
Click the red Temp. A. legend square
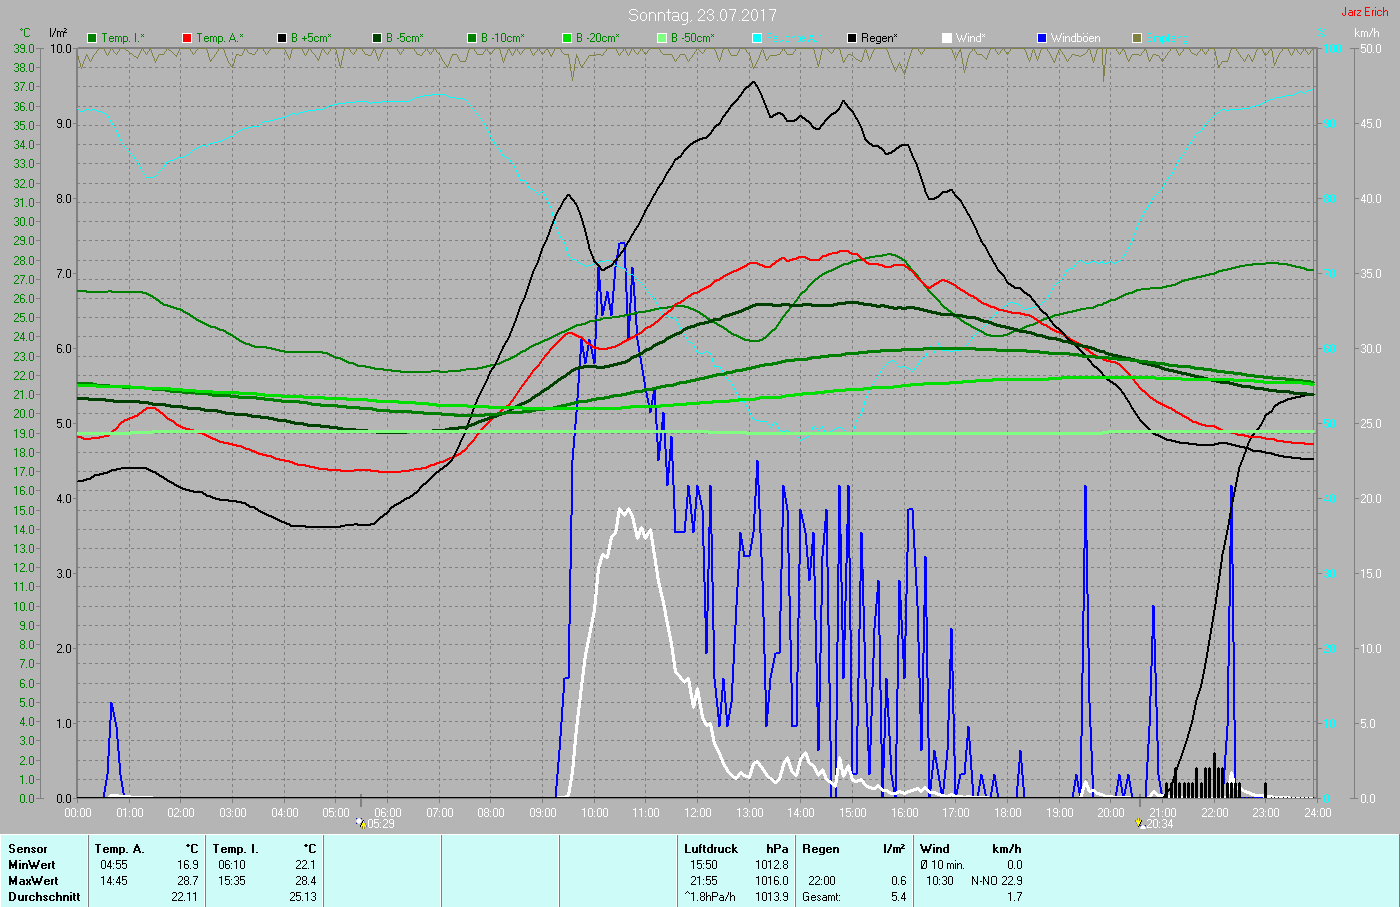tap(187, 38)
